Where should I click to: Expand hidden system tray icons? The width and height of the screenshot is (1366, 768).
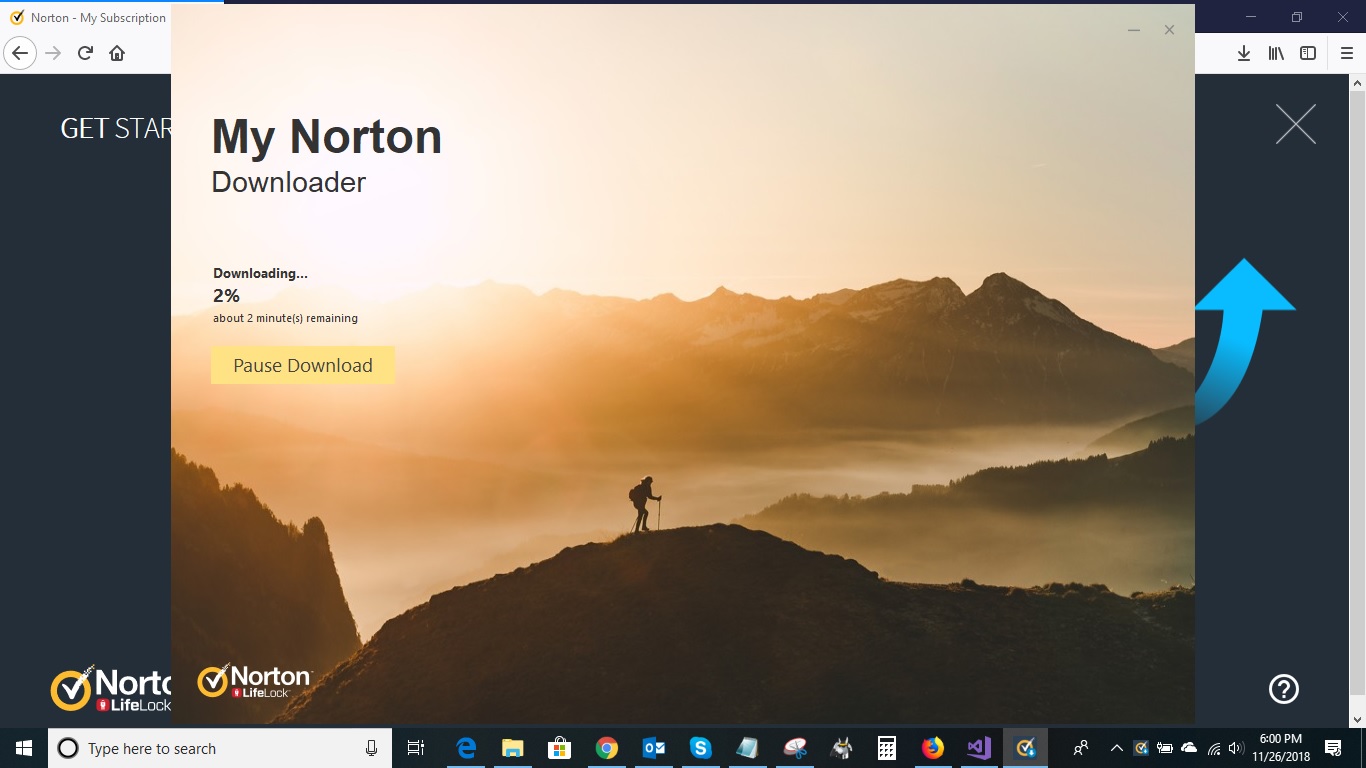[1117, 748]
